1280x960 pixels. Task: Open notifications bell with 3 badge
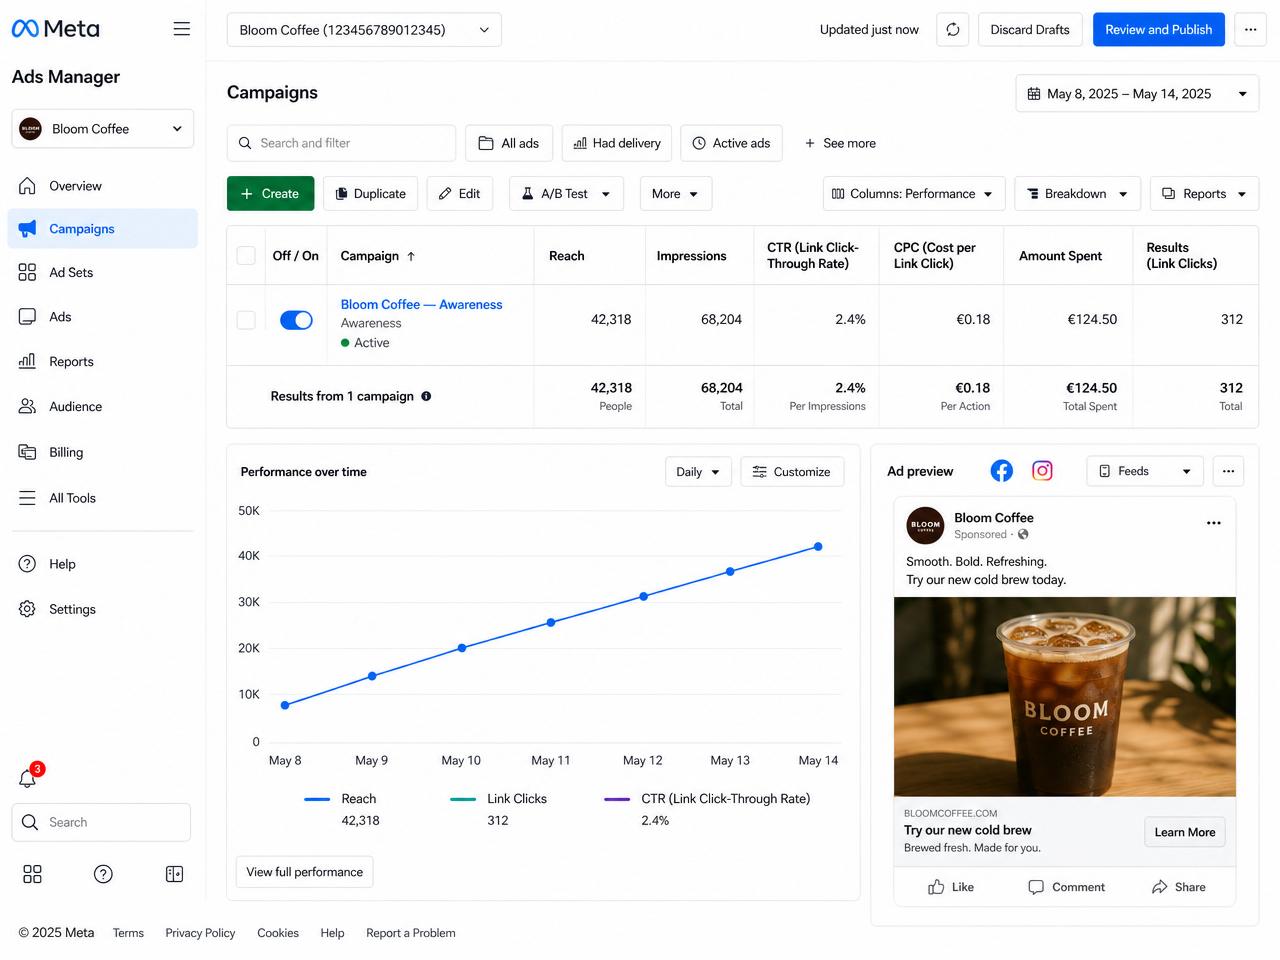28,778
